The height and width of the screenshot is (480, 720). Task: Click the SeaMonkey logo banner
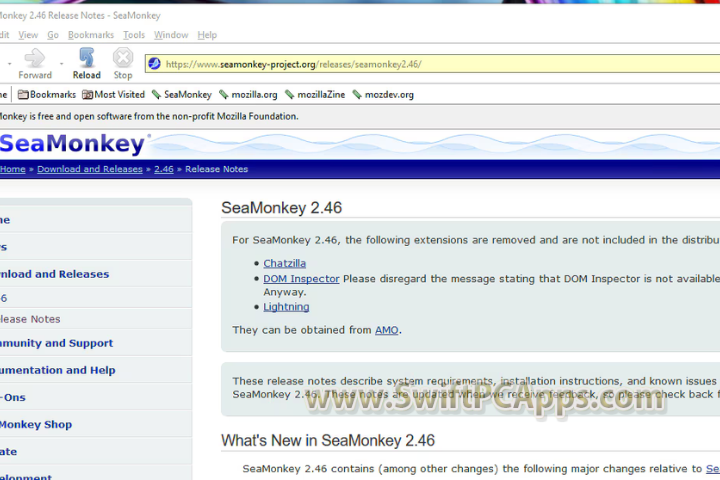(x=73, y=143)
